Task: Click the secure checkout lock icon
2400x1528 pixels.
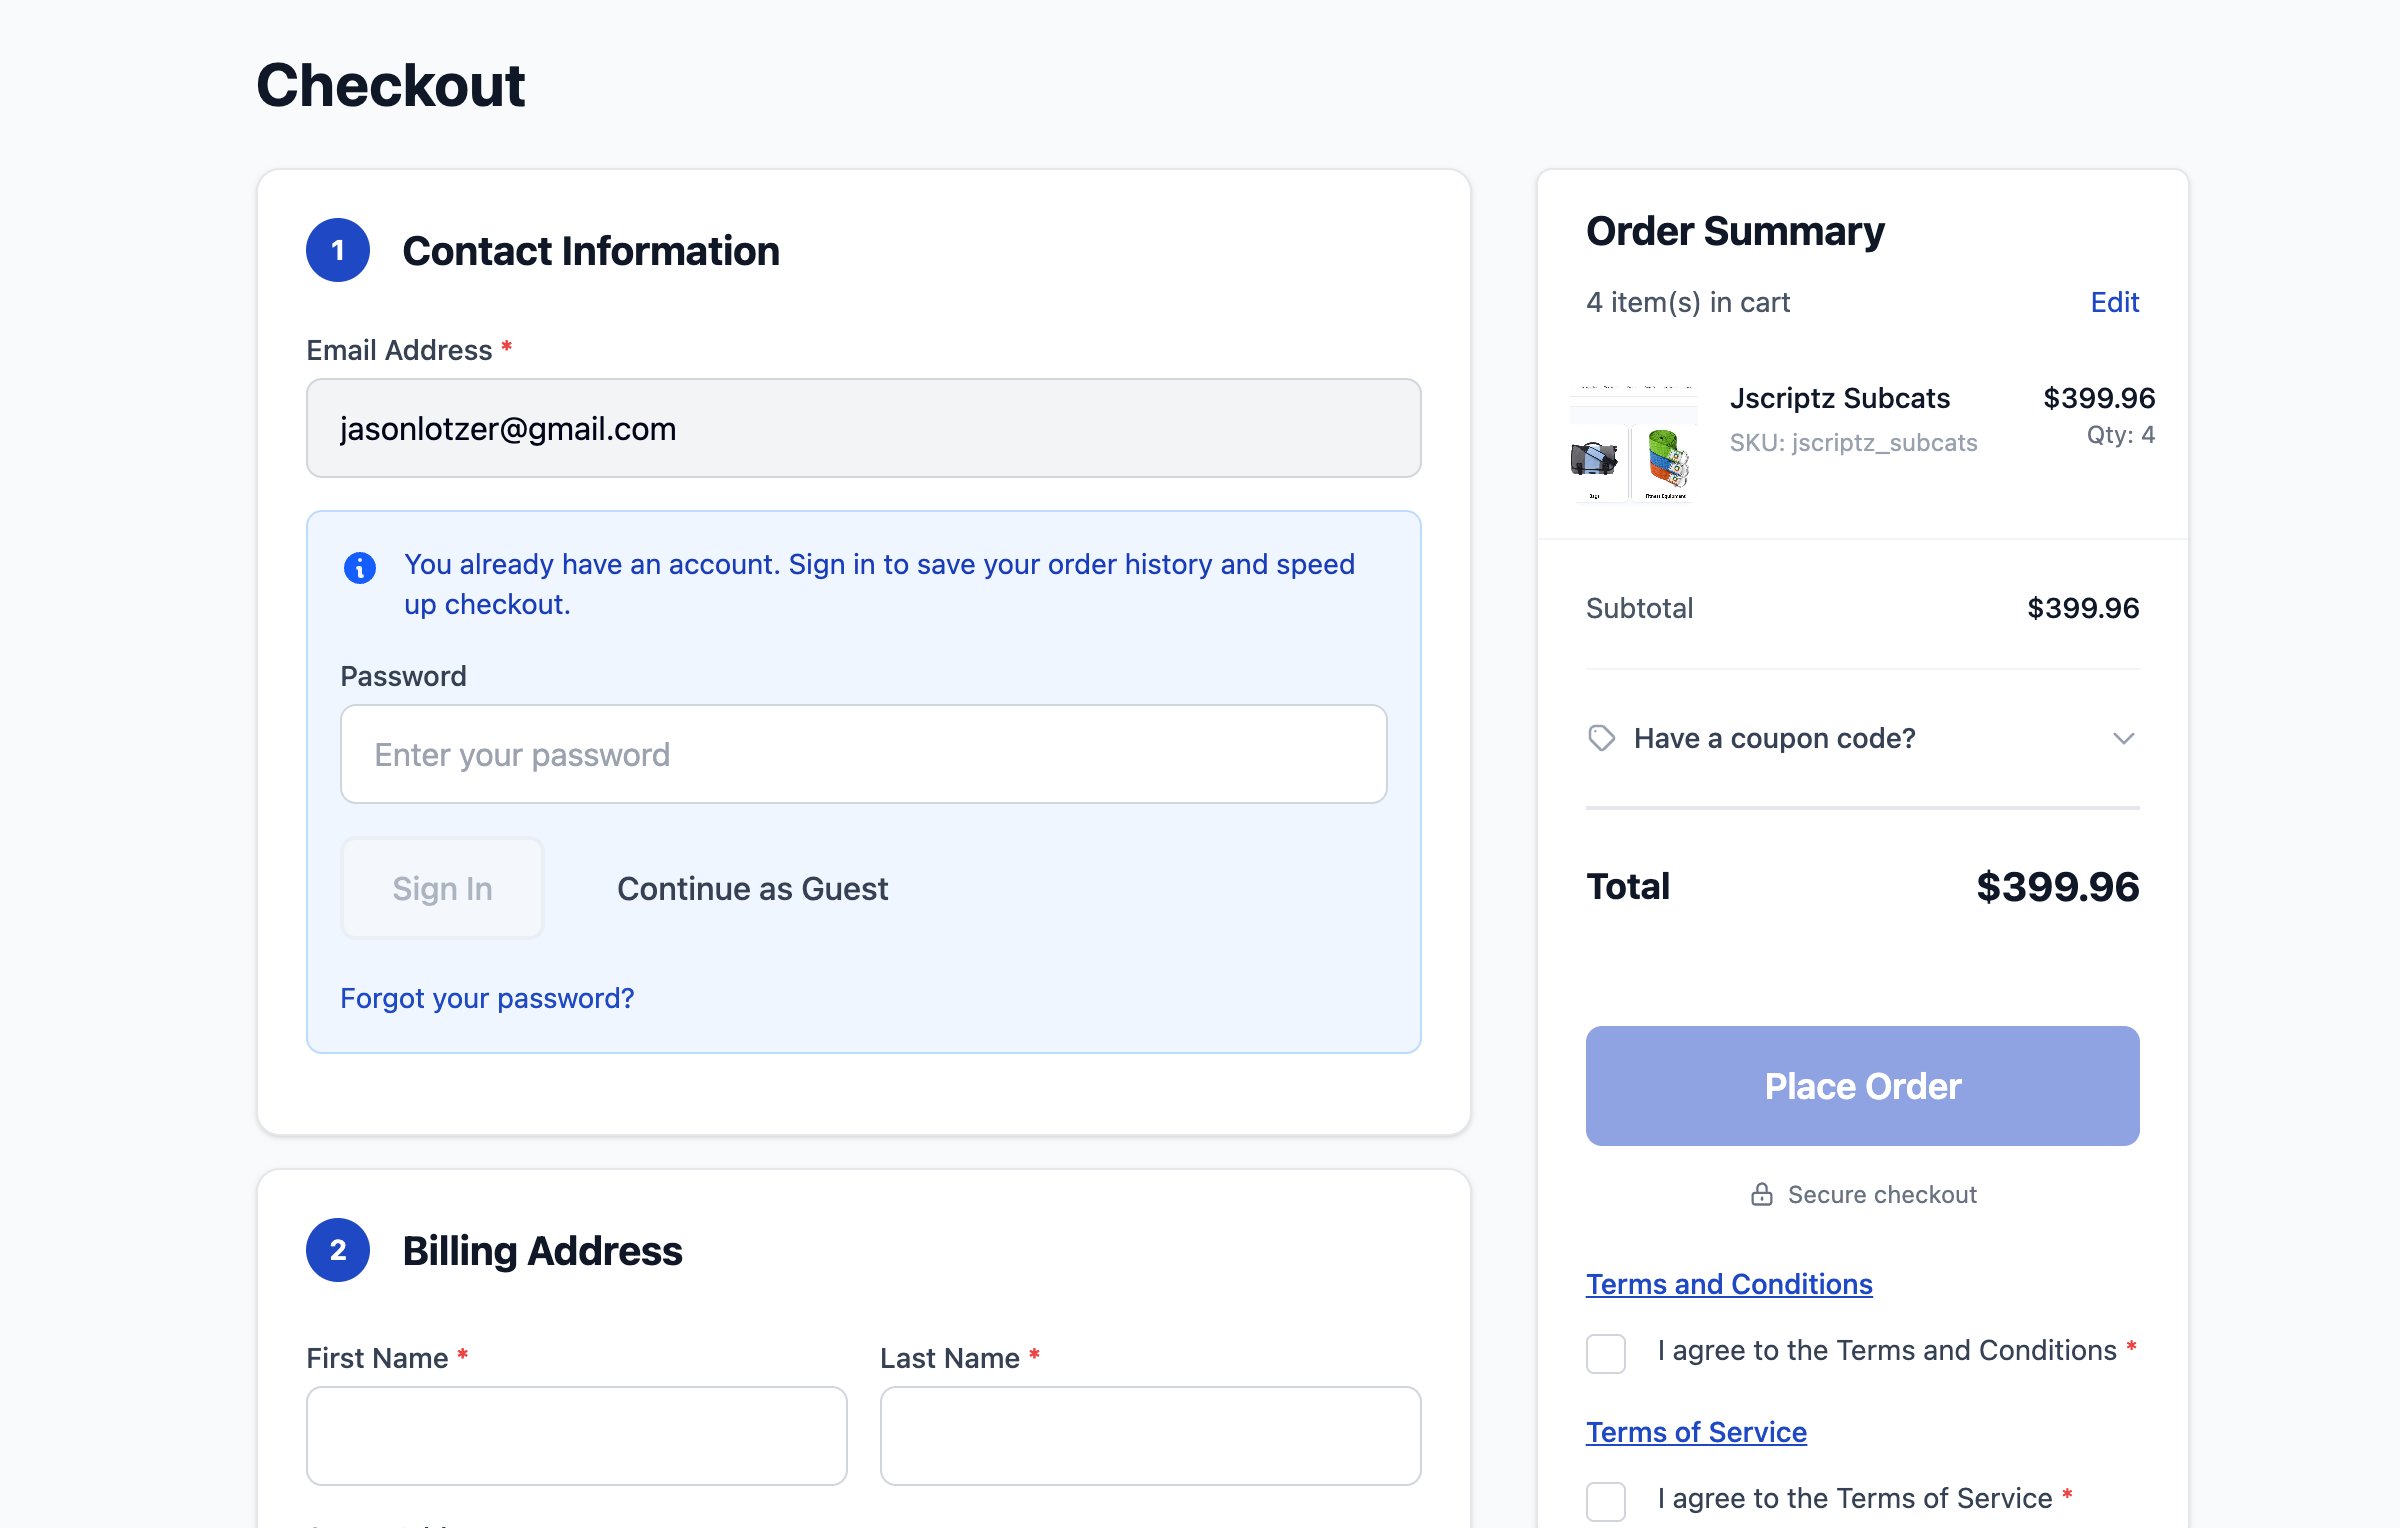Action: pos(1761,1193)
